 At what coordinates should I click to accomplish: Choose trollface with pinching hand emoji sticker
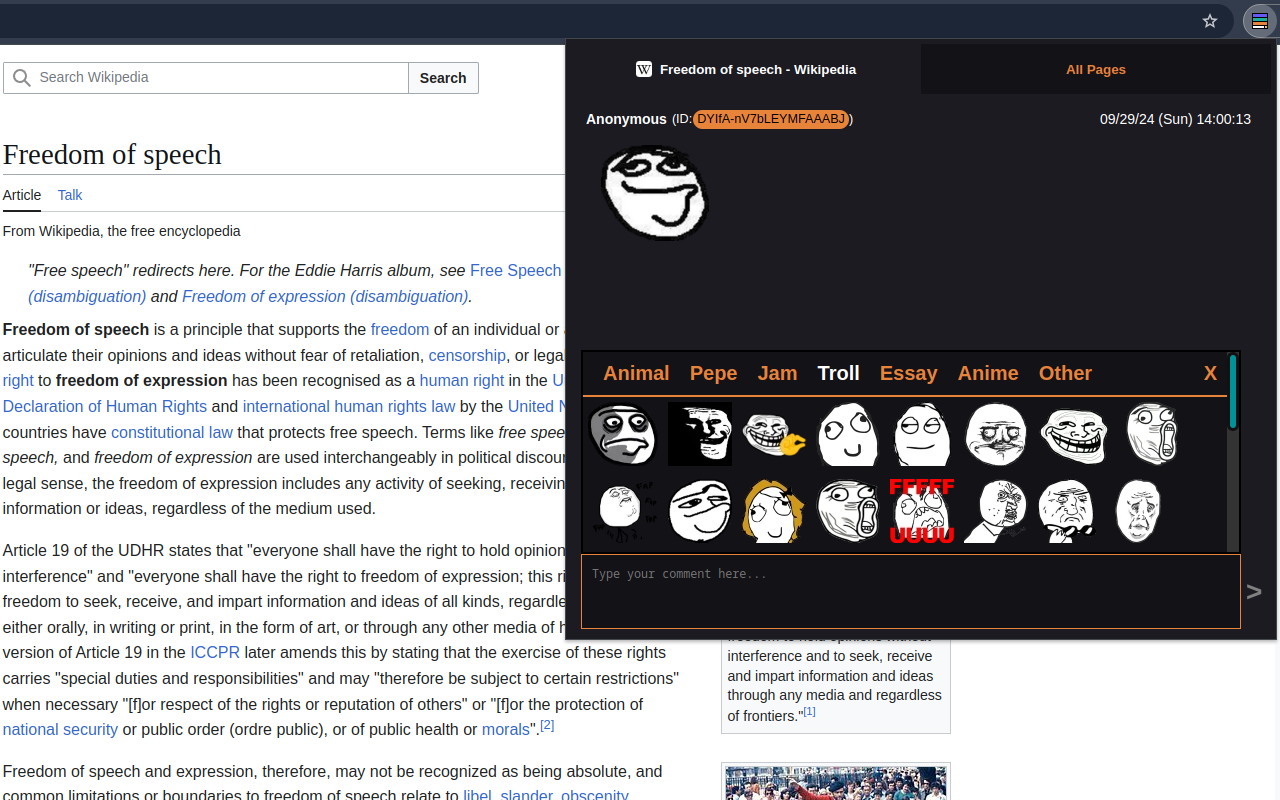[774, 434]
